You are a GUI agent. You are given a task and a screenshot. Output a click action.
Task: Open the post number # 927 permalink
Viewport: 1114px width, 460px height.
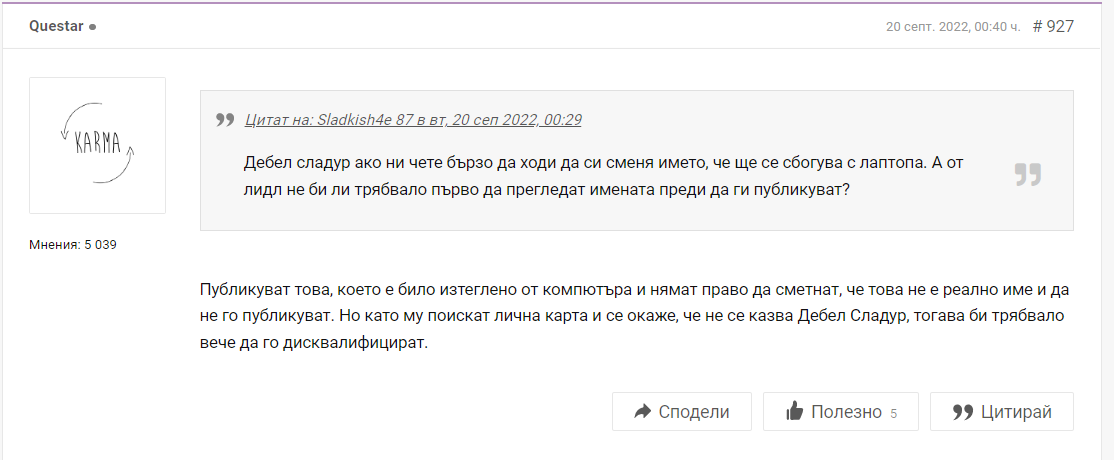click(1053, 26)
